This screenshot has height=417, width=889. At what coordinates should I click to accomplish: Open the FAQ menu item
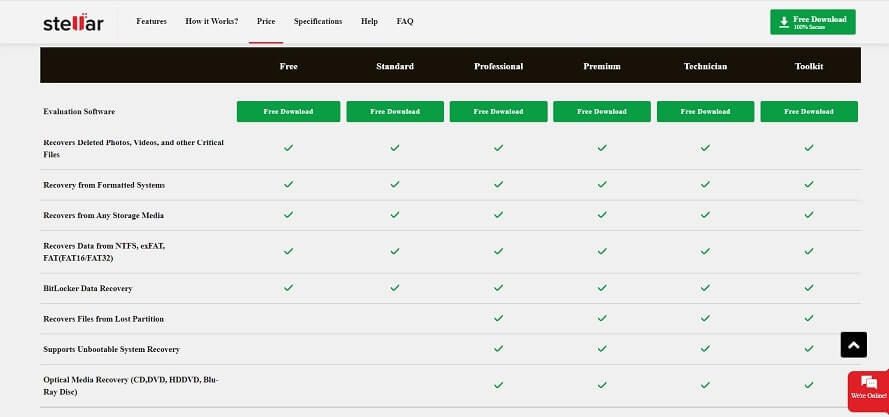tap(405, 22)
